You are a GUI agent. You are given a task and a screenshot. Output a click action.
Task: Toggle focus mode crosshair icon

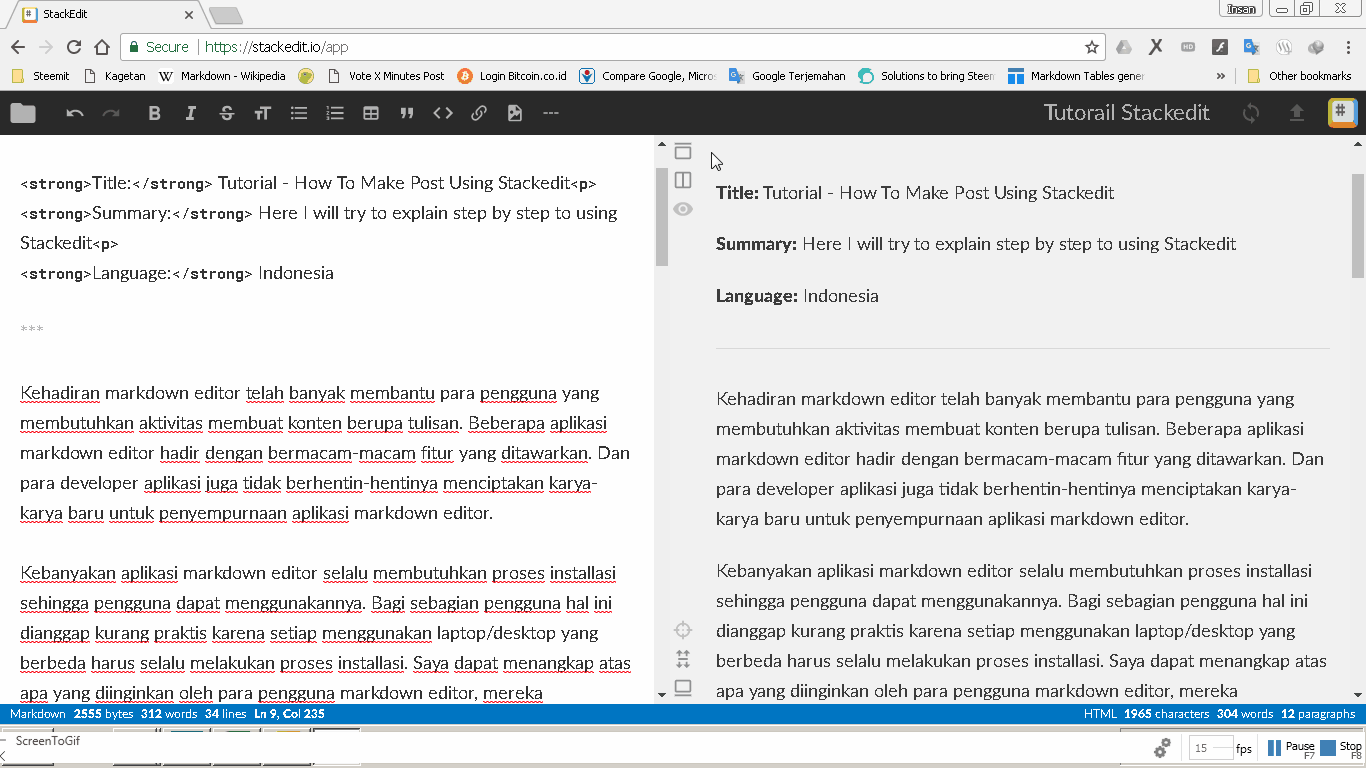683,630
